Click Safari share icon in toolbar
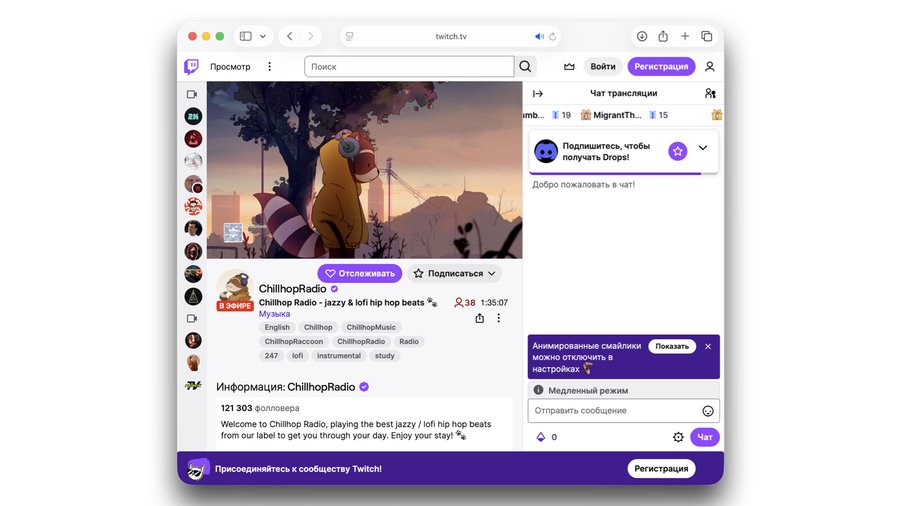This screenshot has height=506, width=900. tap(663, 36)
